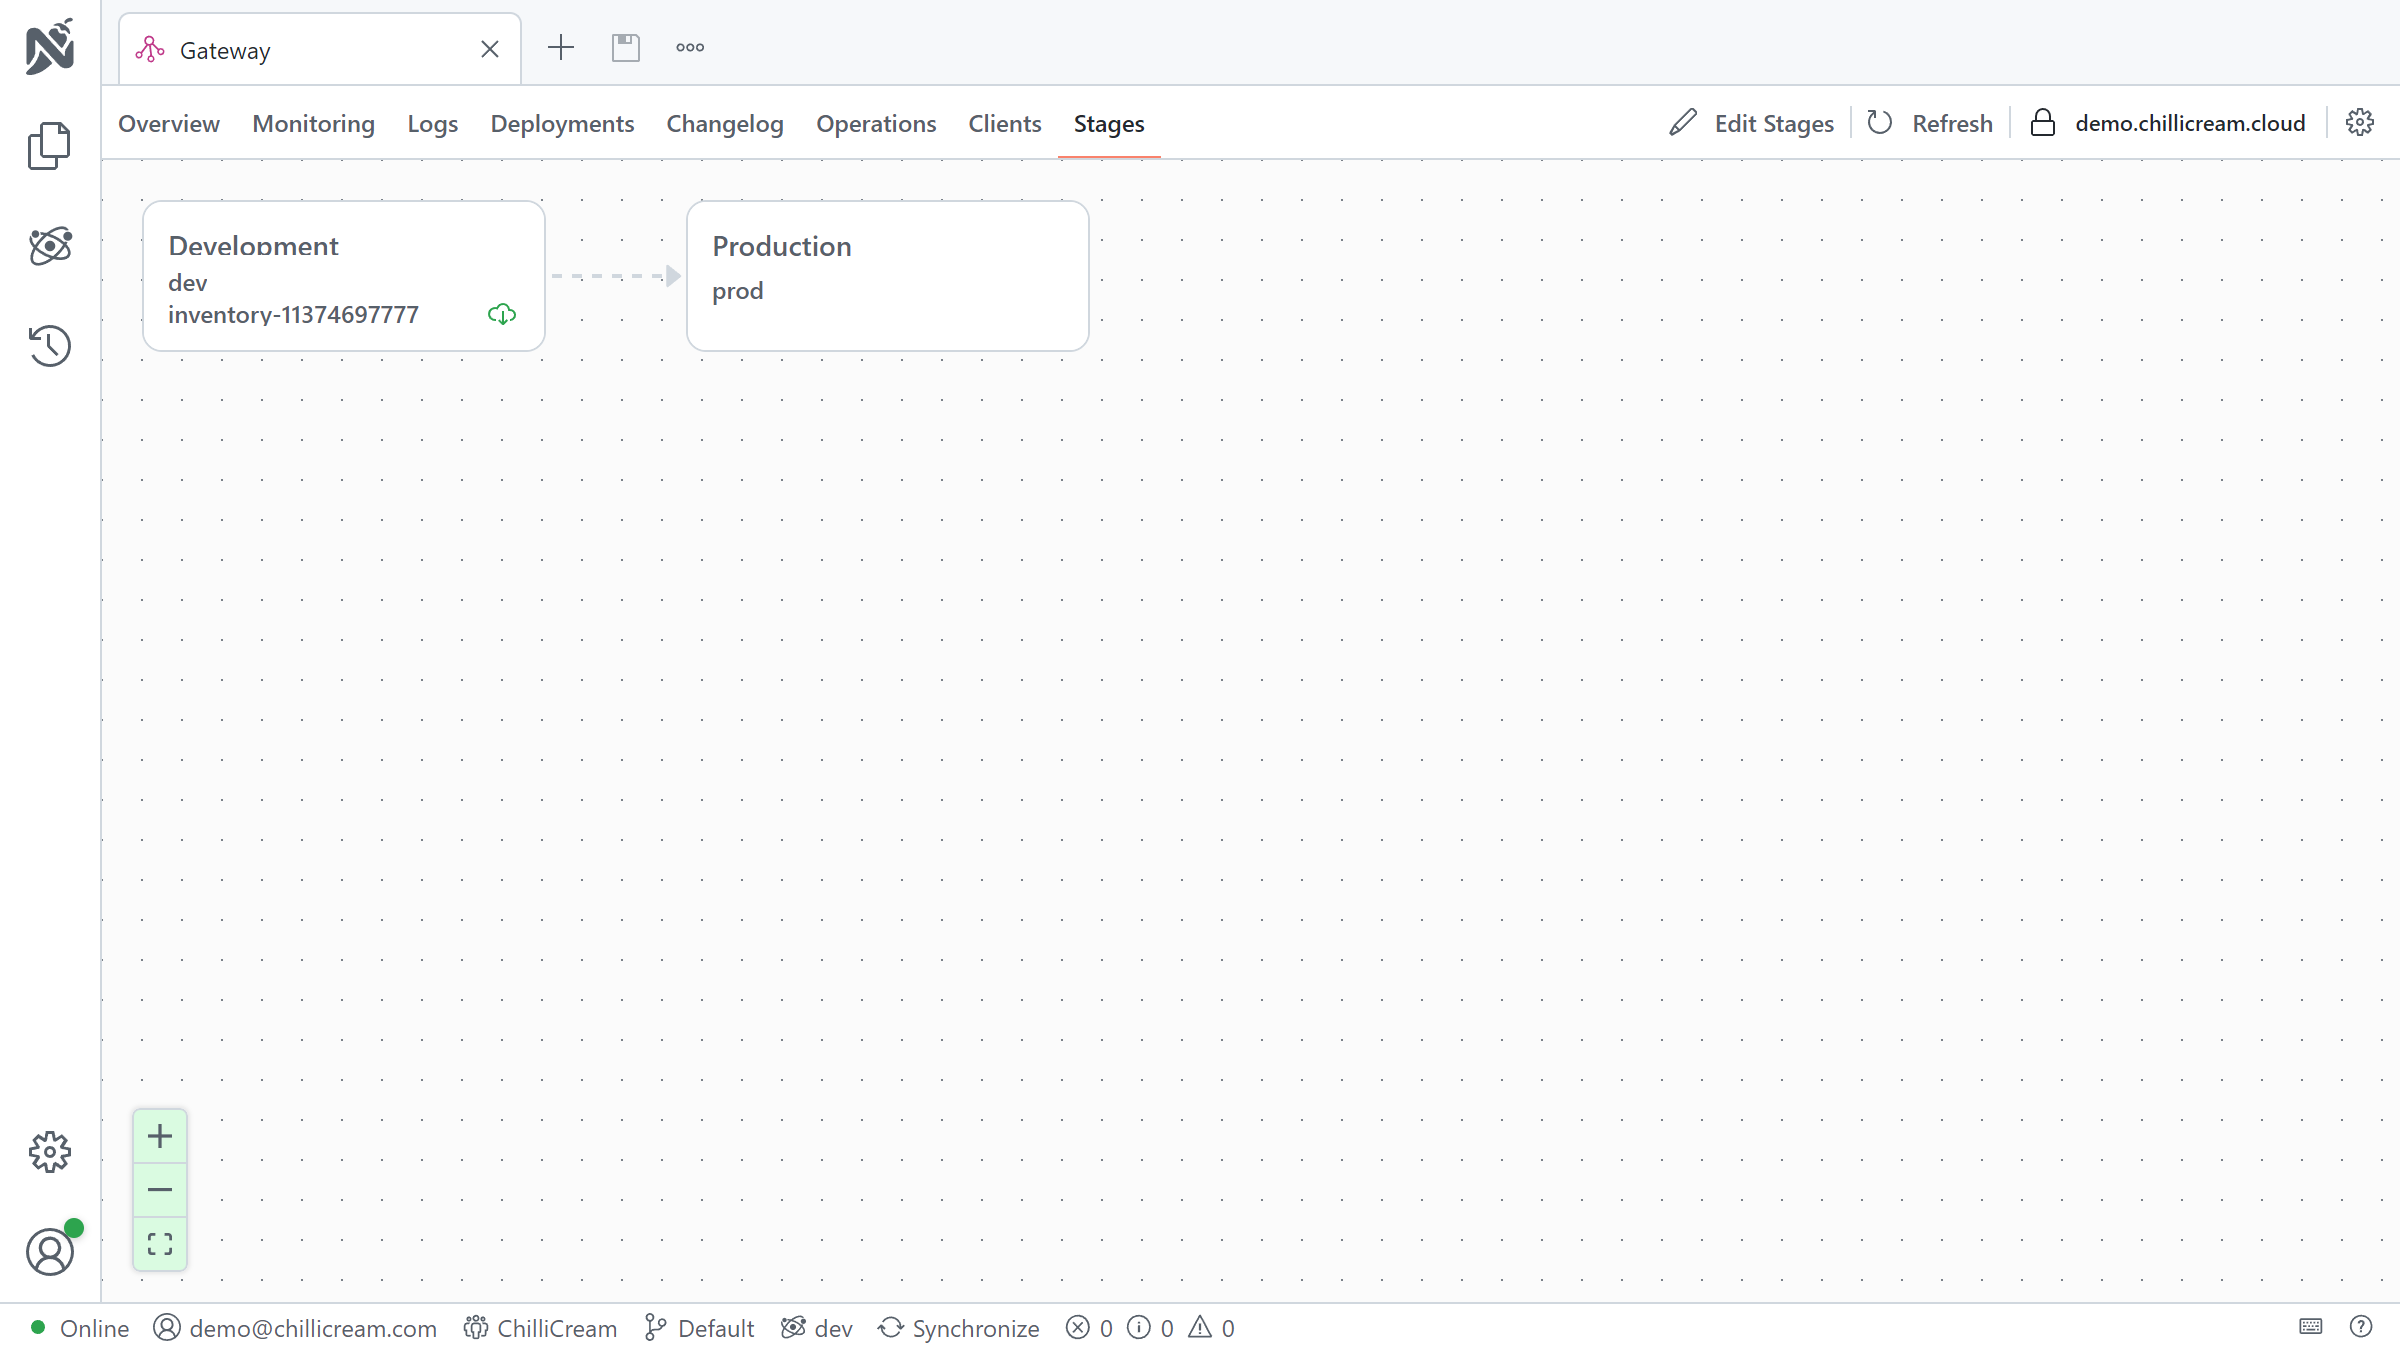Click the Refresh button
The height and width of the screenshot is (1350, 2400).
click(x=1930, y=124)
